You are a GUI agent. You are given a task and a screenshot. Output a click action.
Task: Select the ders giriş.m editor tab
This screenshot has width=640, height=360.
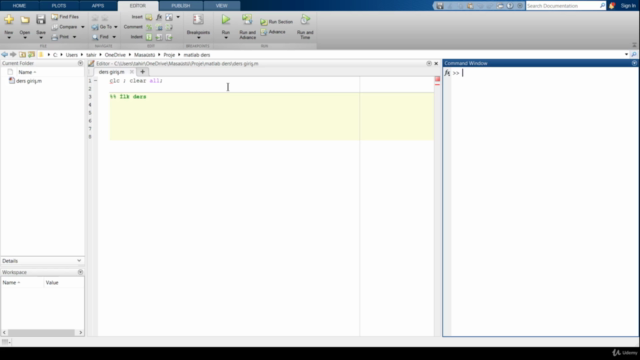111,72
